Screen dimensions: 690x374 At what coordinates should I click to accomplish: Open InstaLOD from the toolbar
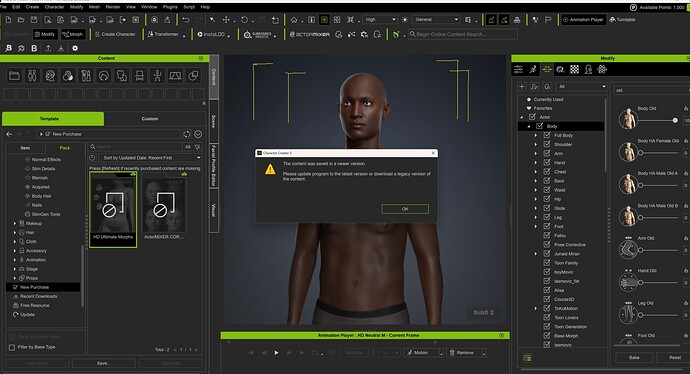(x=211, y=34)
